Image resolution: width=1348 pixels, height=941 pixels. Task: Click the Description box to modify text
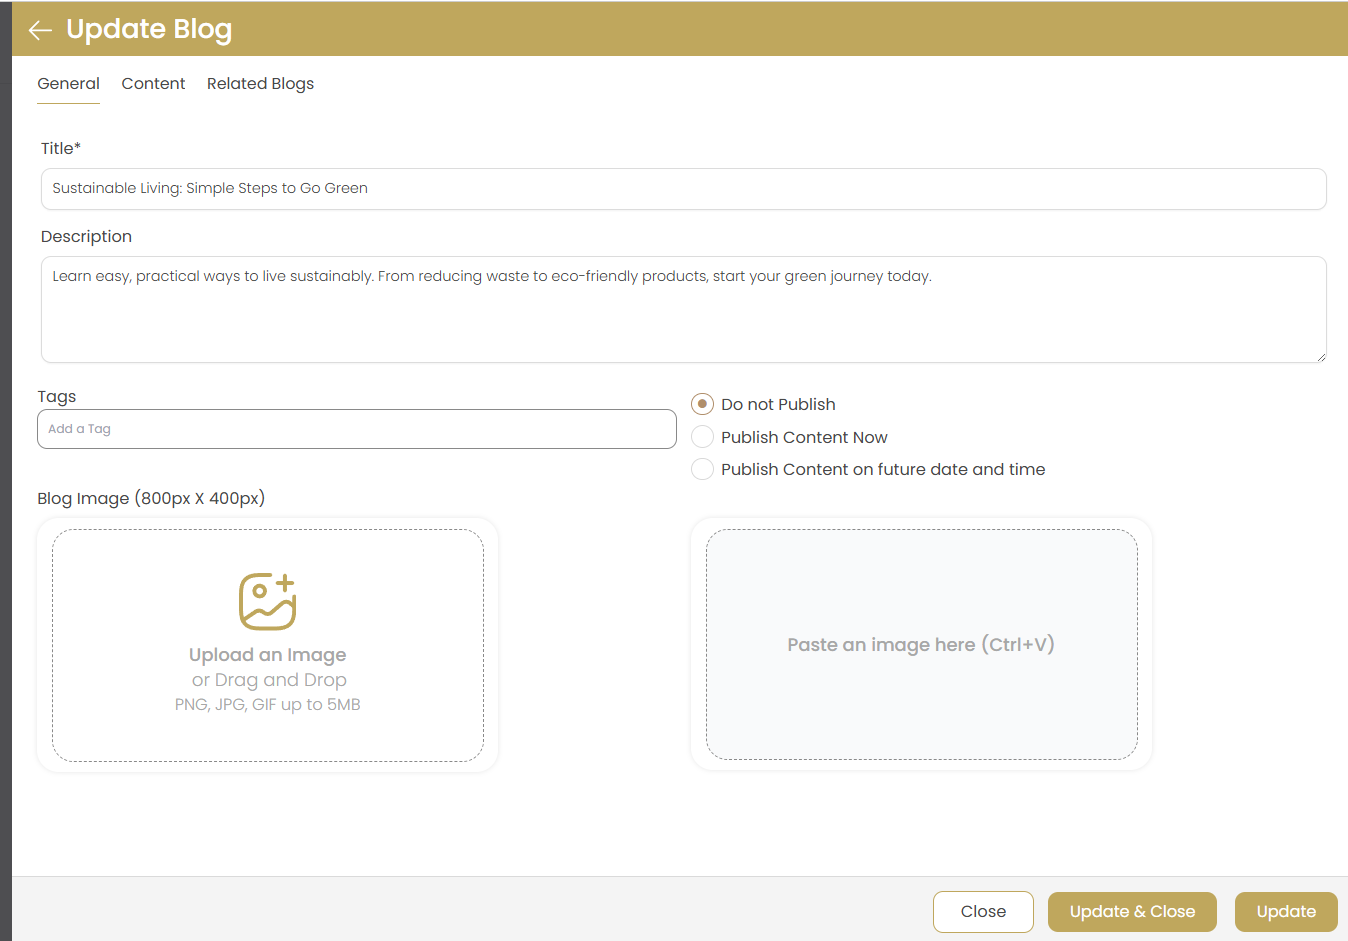(683, 308)
